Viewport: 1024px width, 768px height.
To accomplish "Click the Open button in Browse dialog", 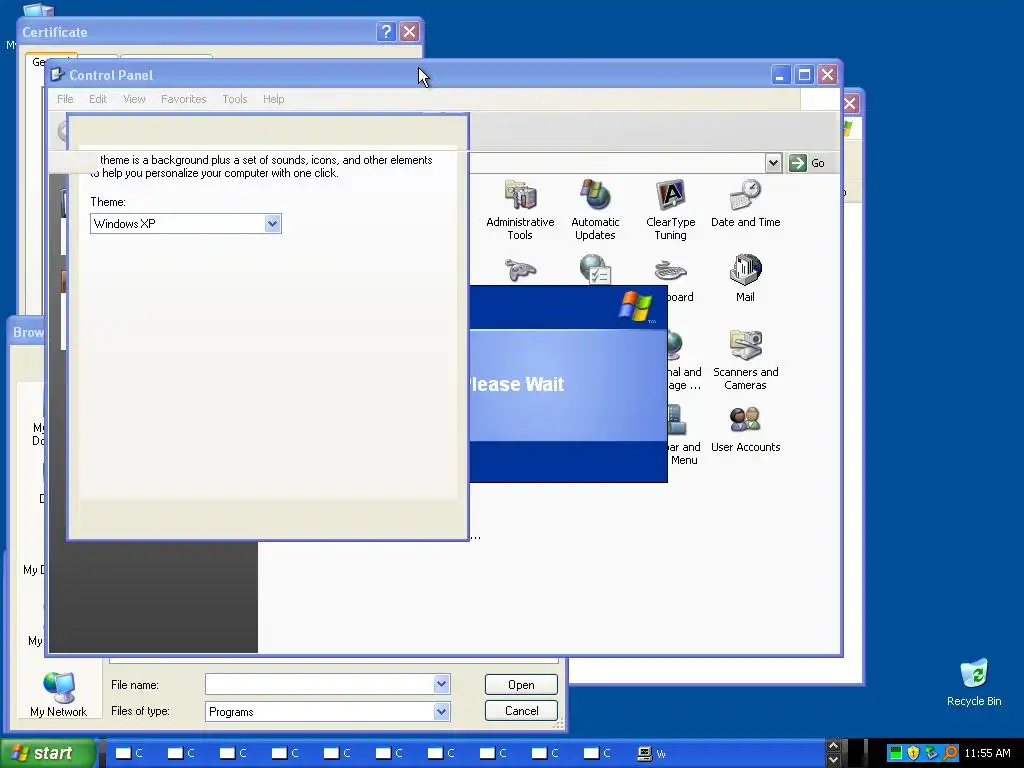I will 521,684.
